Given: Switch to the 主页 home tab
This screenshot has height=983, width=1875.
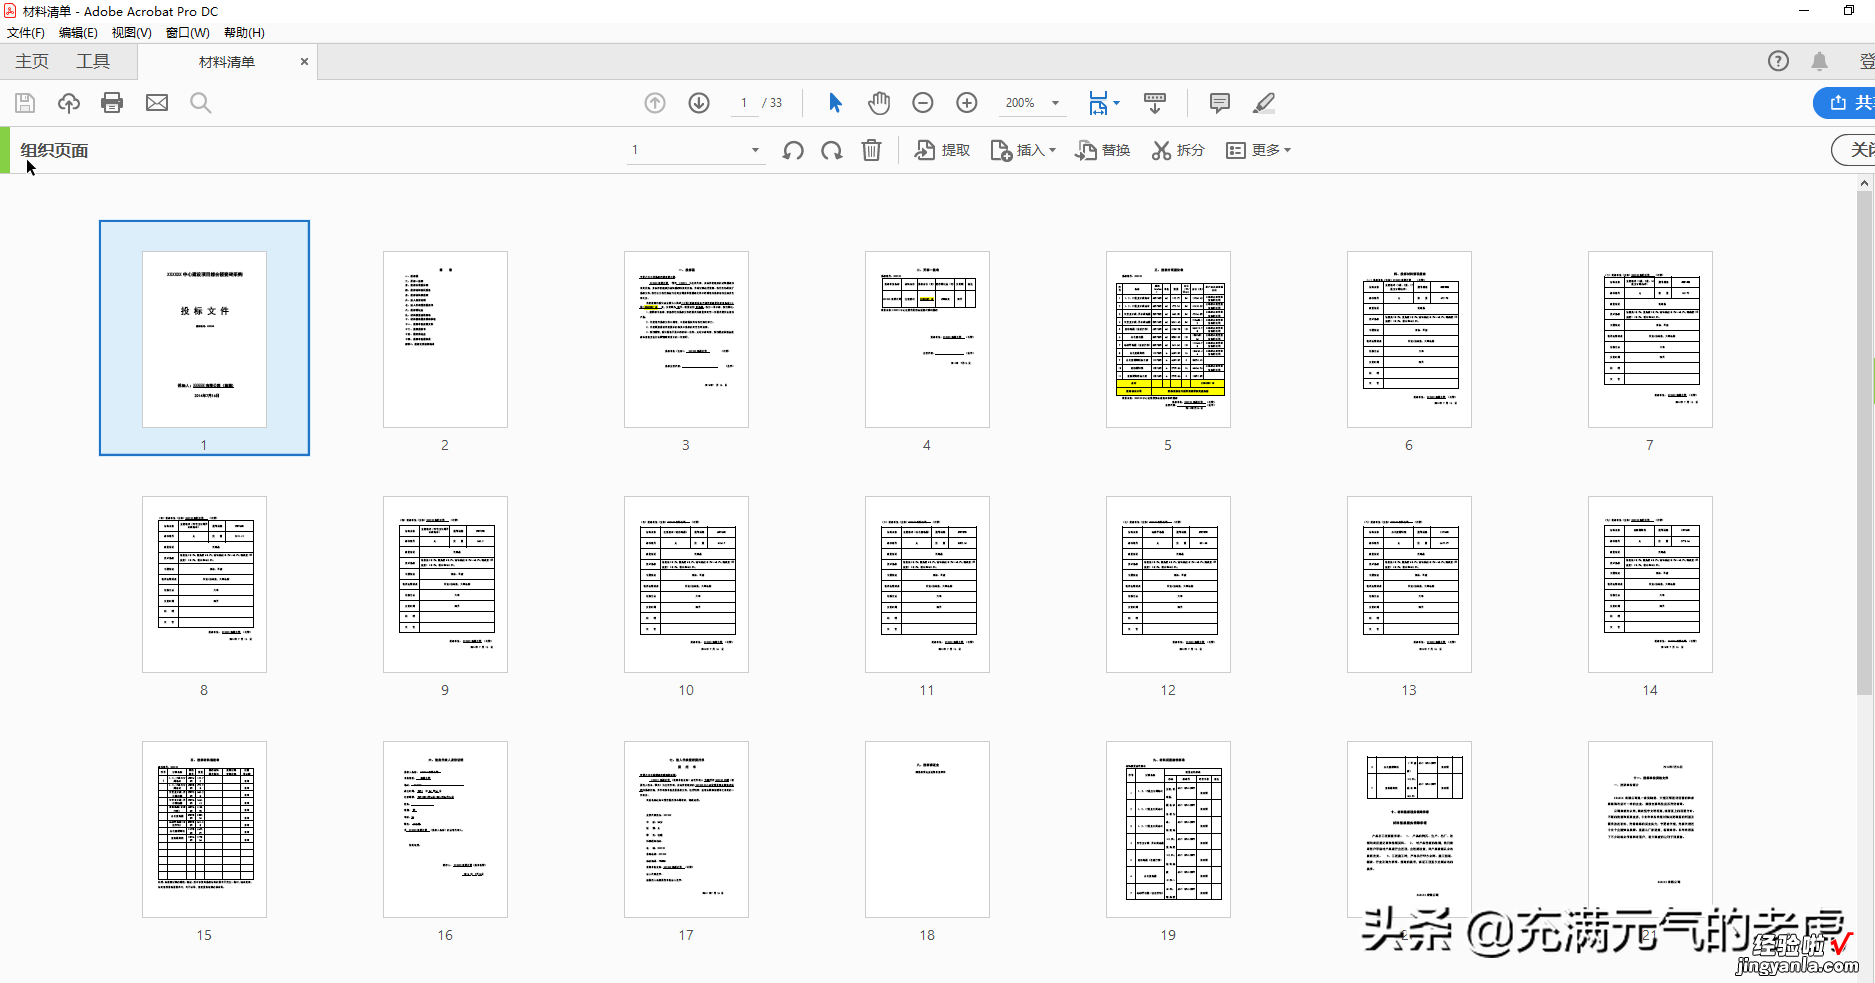Looking at the screenshot, I should point(32,61).
